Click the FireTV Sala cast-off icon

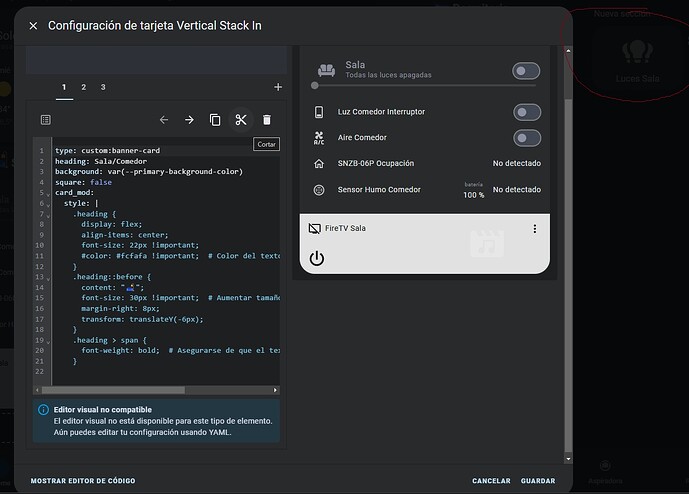(315, 229)
